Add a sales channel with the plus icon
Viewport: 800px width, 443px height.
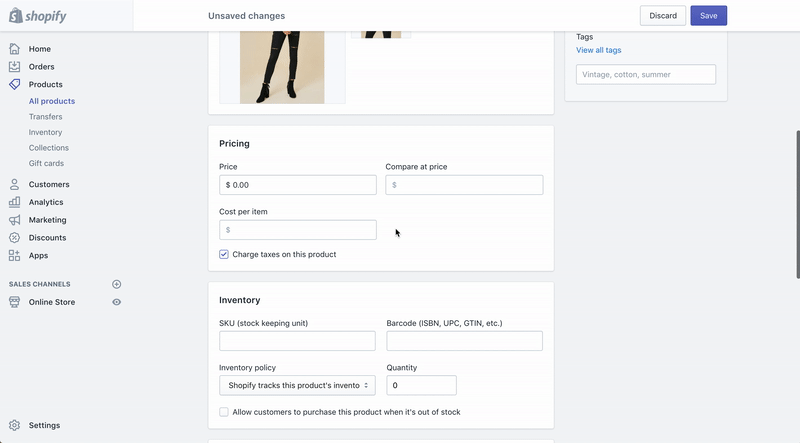coord(116,284)
